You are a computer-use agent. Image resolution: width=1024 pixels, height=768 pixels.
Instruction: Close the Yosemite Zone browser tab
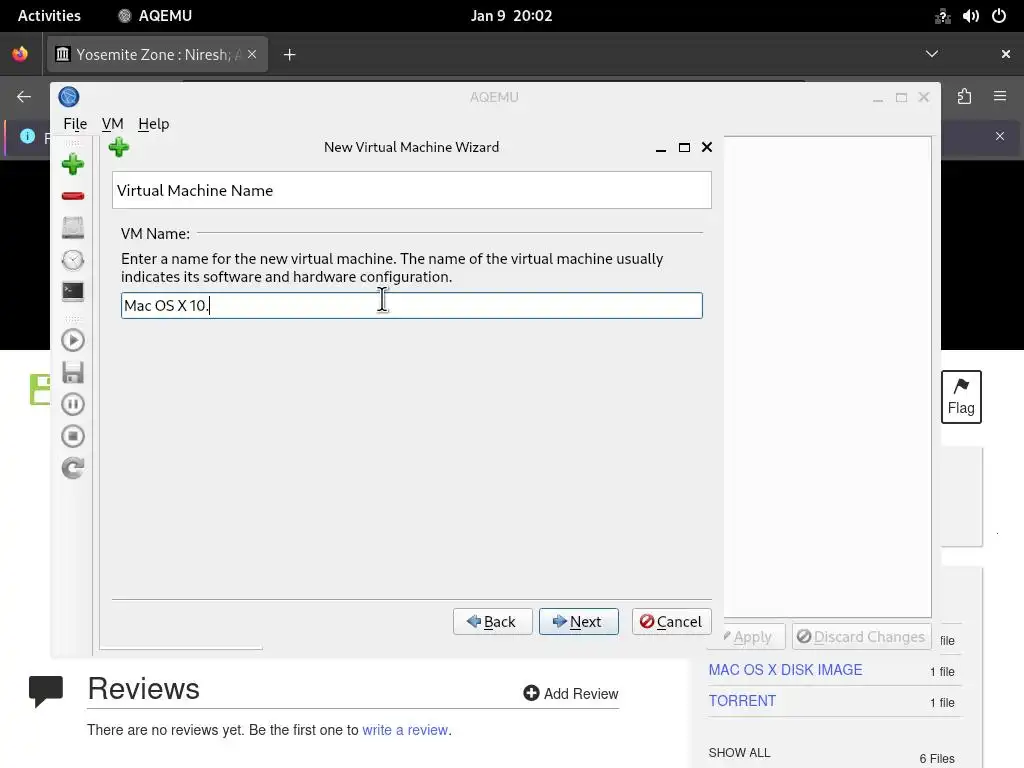252,54
